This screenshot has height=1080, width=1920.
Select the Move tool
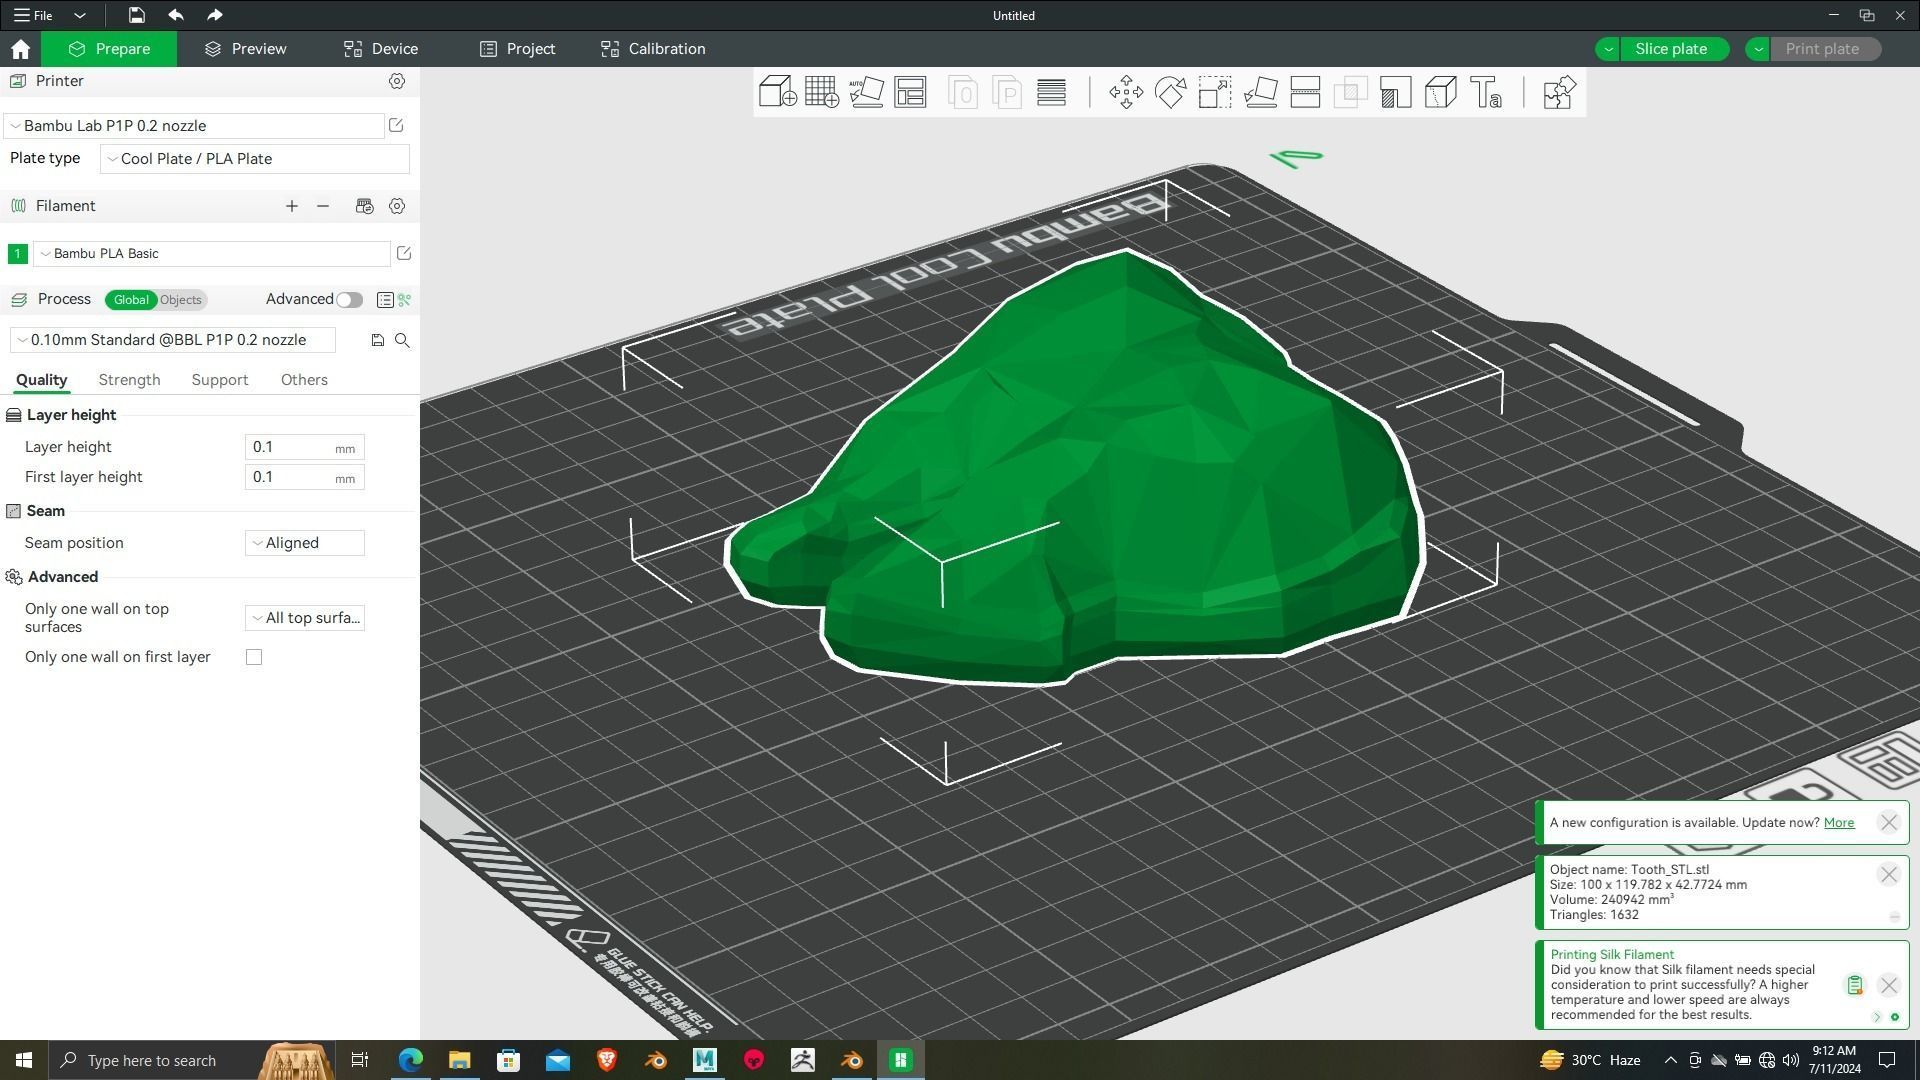click(1126, 92)
